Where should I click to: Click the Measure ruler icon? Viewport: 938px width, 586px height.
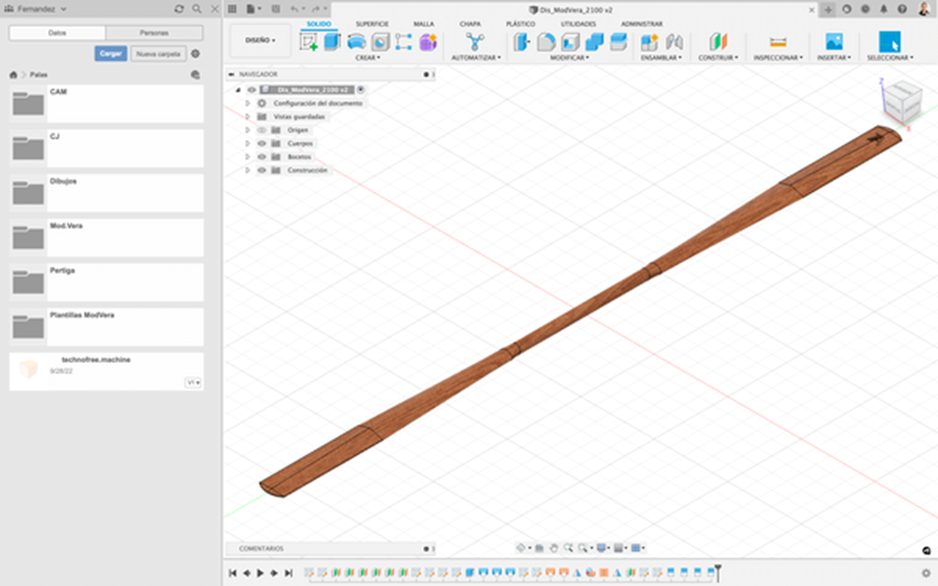(778, 42)
